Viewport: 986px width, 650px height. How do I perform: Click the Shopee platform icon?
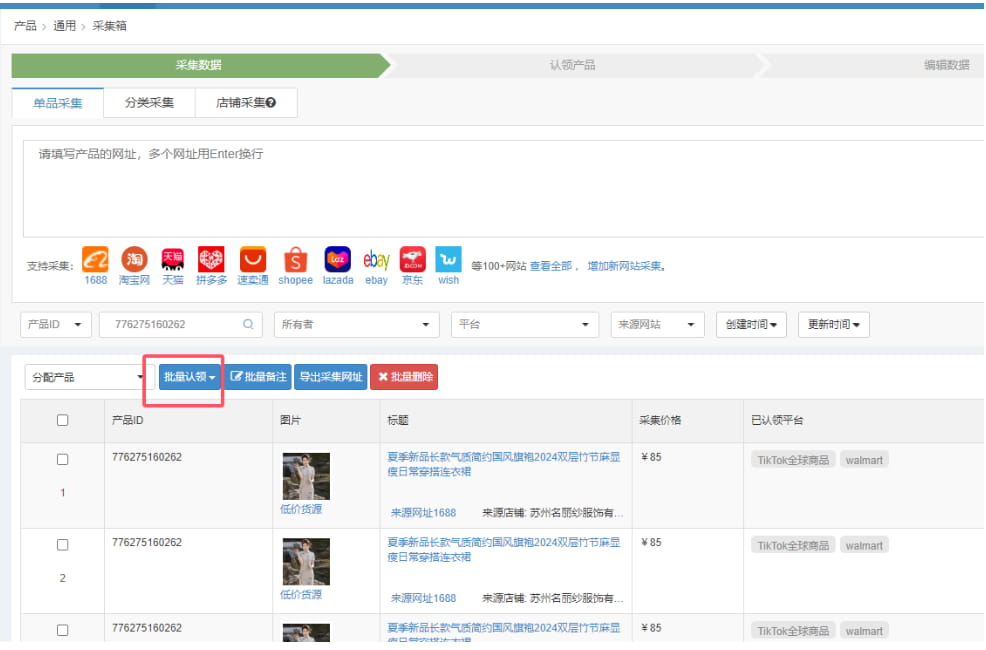(x=295, y=260)
